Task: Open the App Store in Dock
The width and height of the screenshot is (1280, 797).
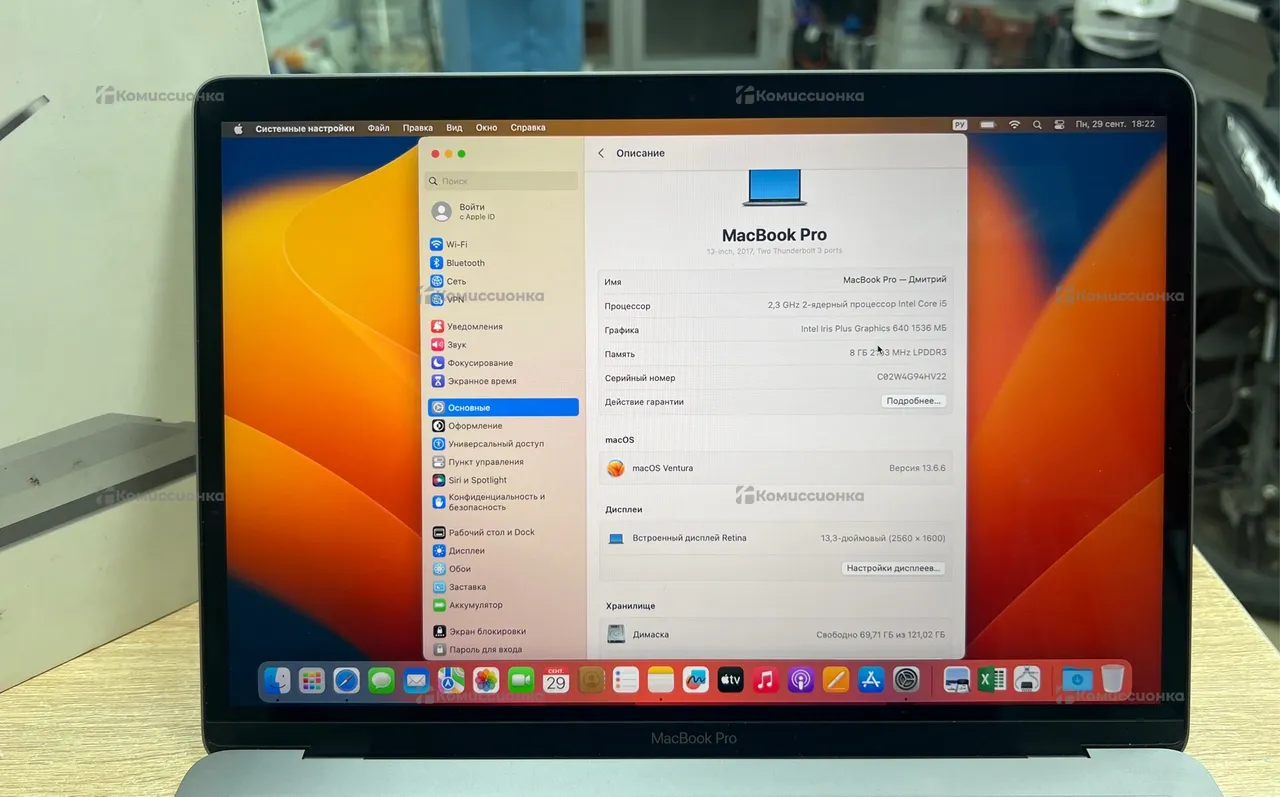Action: (871, 681)
